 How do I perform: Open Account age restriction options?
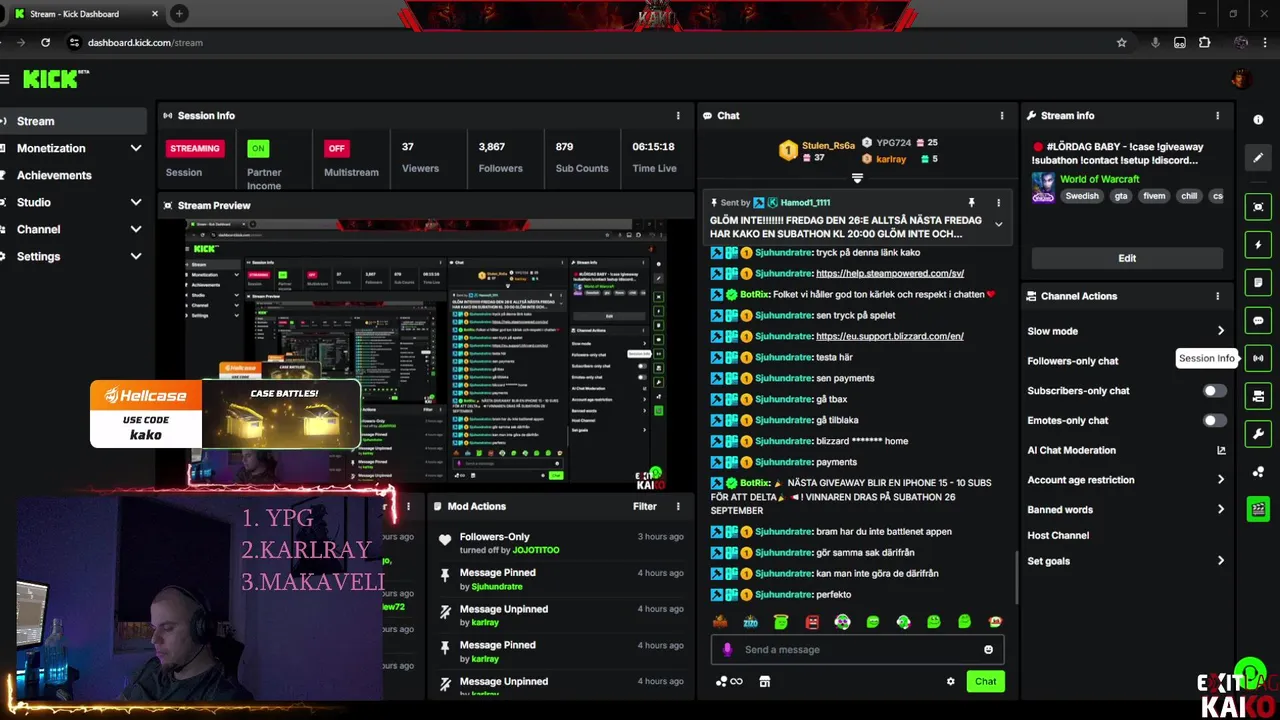[1221, 480]
